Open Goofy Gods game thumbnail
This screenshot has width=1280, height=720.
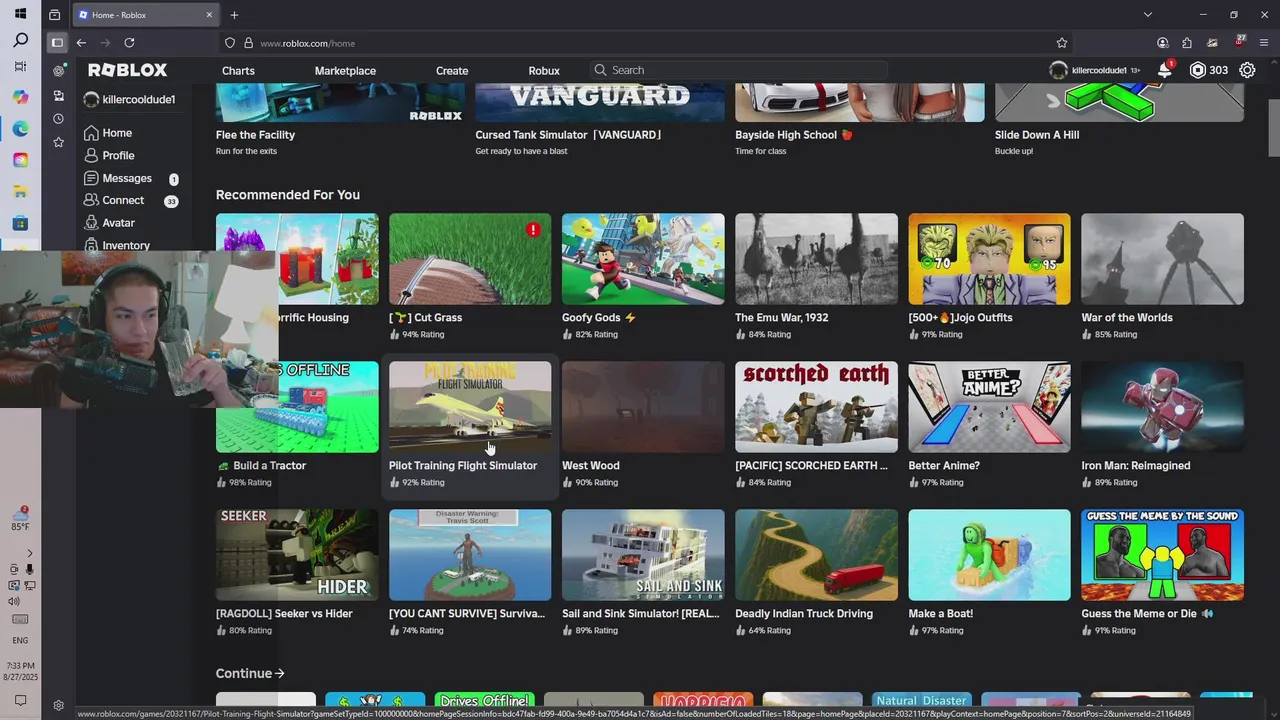click(x=643, y=259)
